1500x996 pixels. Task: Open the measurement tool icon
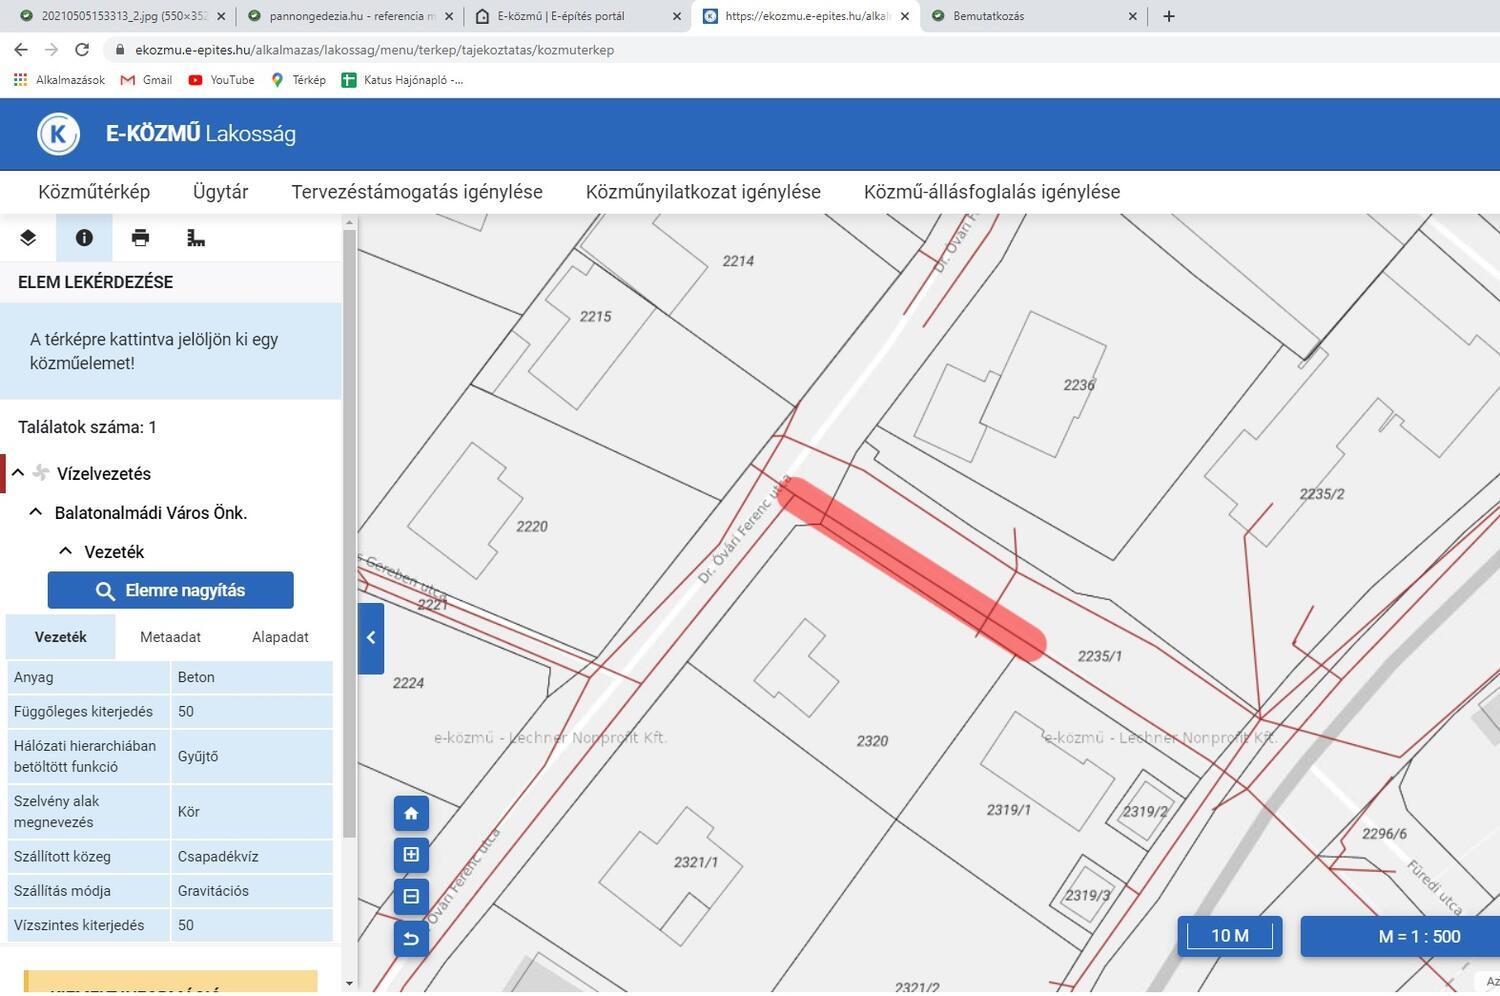196,238
